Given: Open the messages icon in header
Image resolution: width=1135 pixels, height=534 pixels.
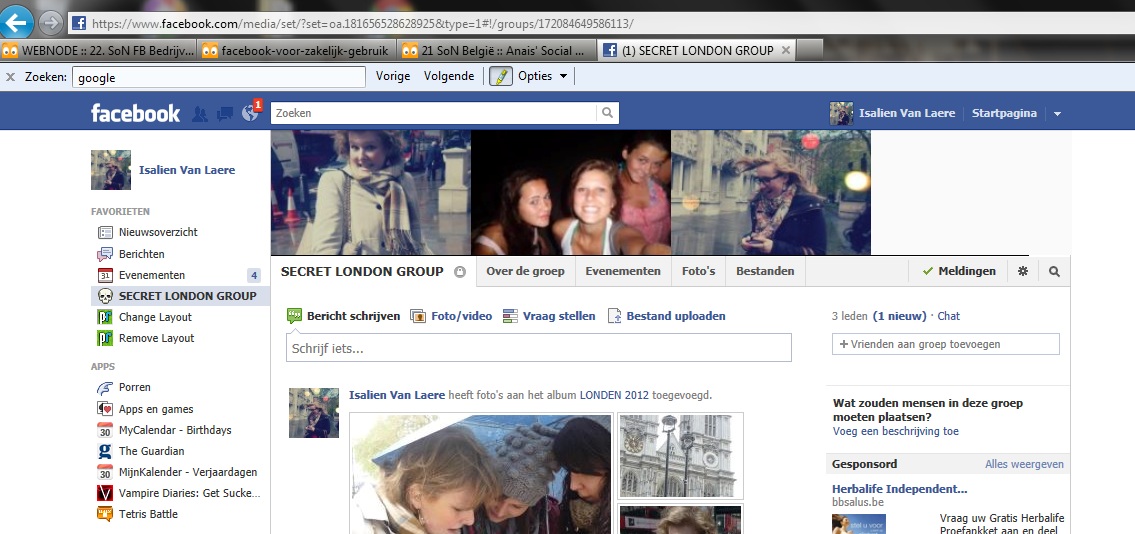Looking at the screenshot, I should pyautogui.click(x=225, y=114).
